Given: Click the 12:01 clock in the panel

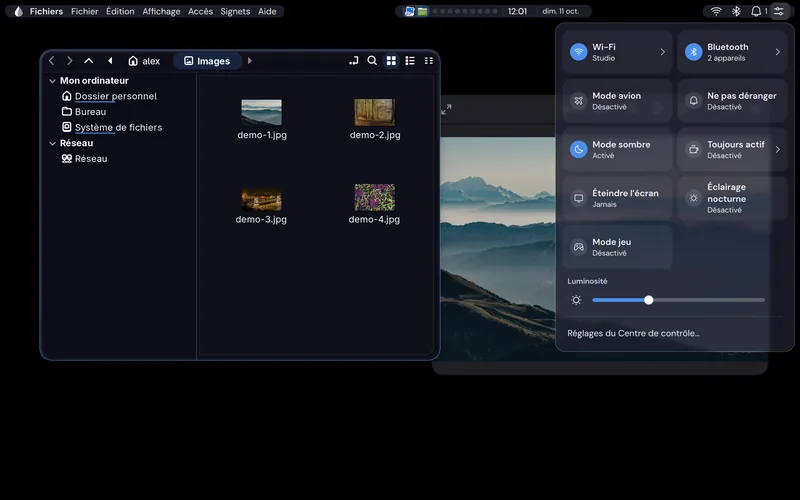Looking at the screenshot, I should point(517,11).
